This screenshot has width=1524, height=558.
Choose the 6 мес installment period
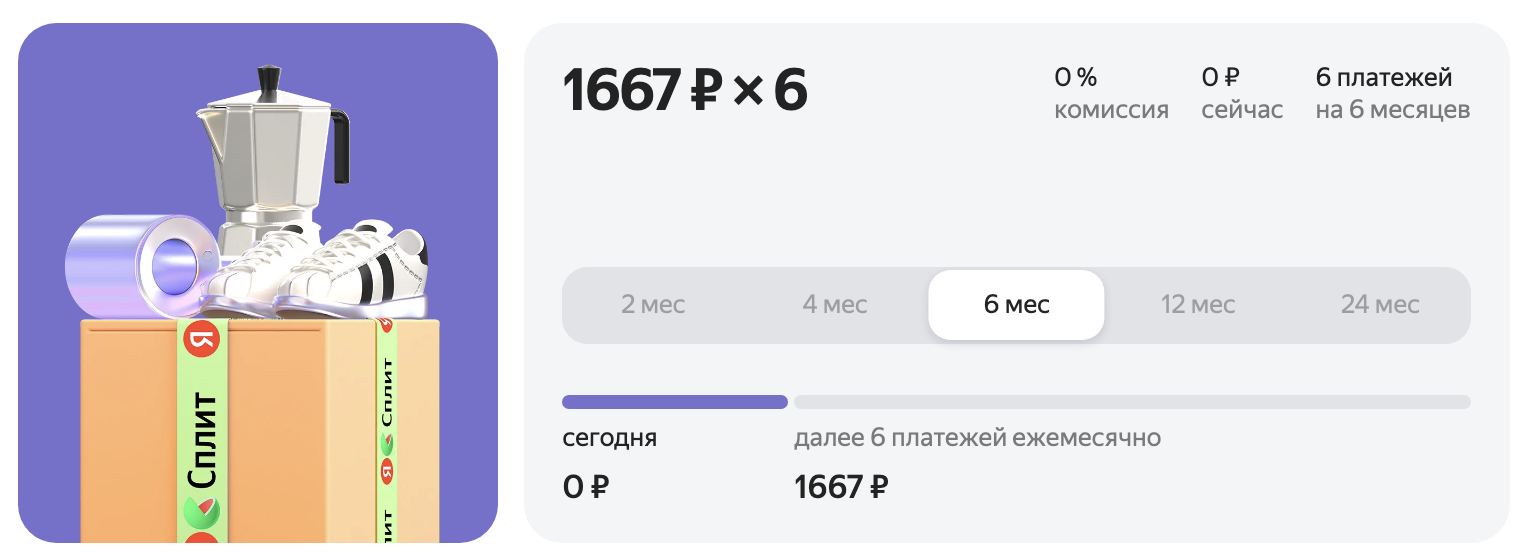coord(1016,304)
